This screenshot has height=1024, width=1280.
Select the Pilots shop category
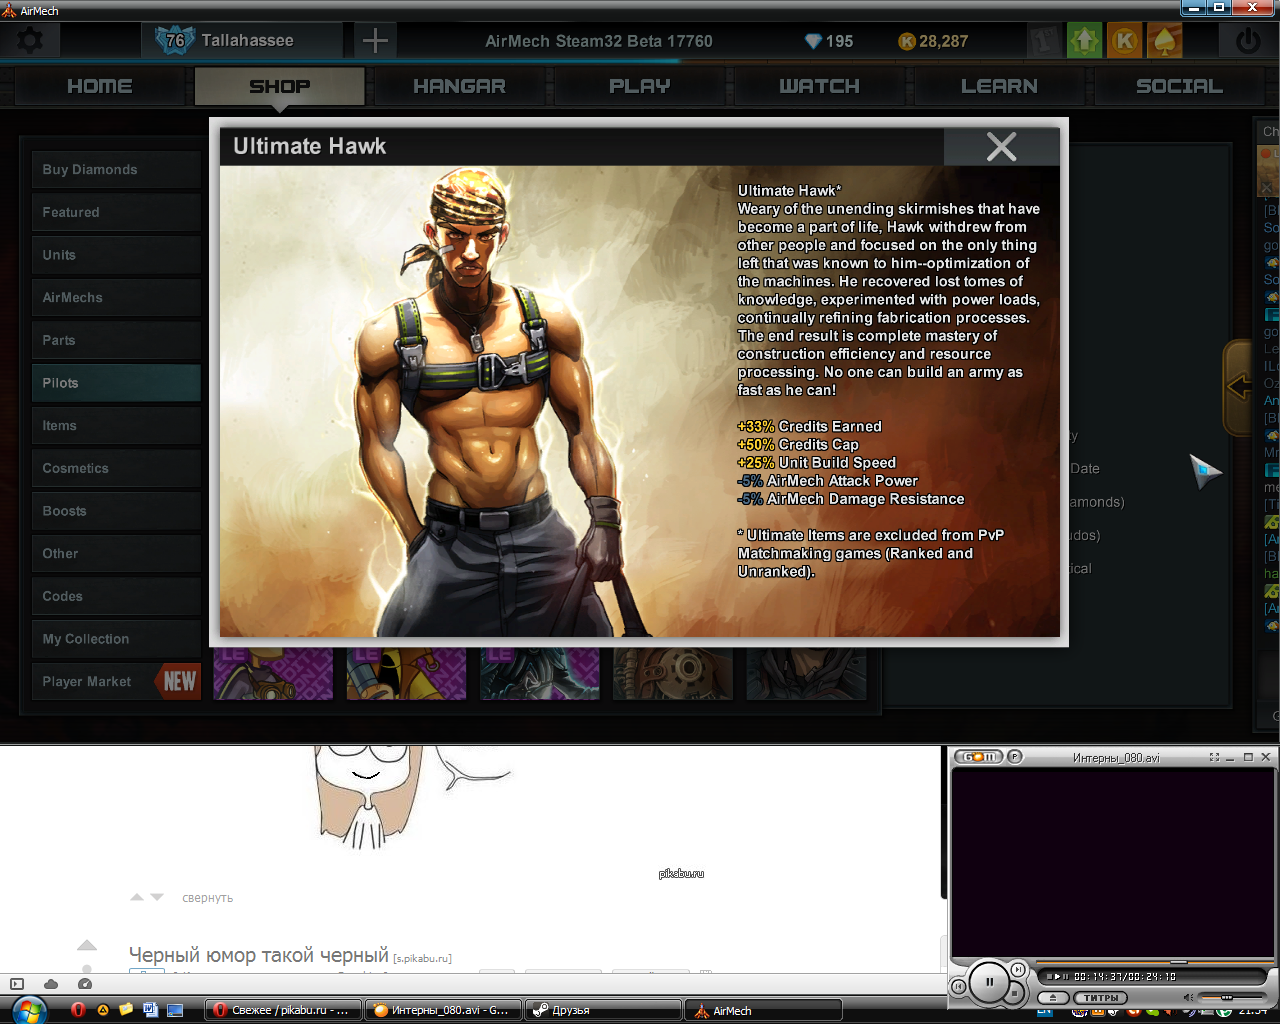coord(116,383)
